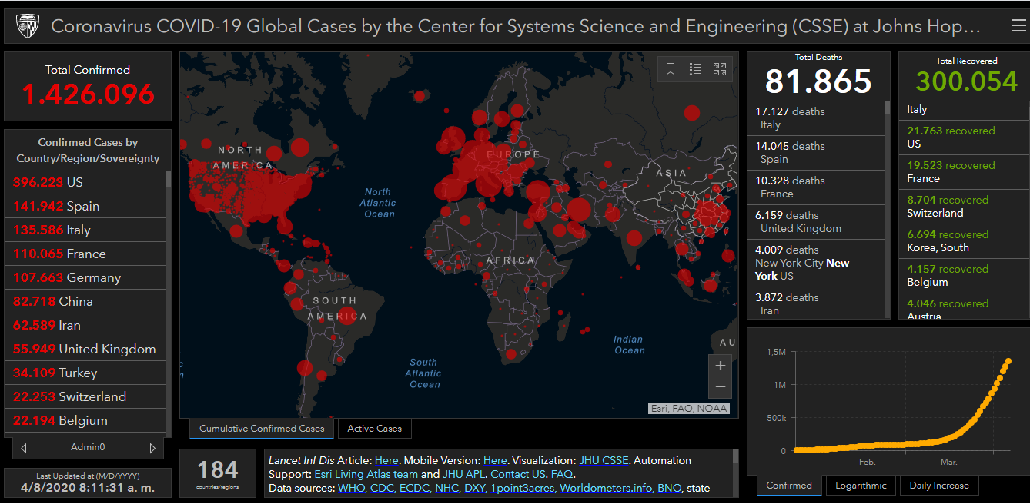Image resolution: width=1030 pixels, height=503 pixels.
Task: Click New York City 4.009 deaths entry
Action: (x=816, y=263)
